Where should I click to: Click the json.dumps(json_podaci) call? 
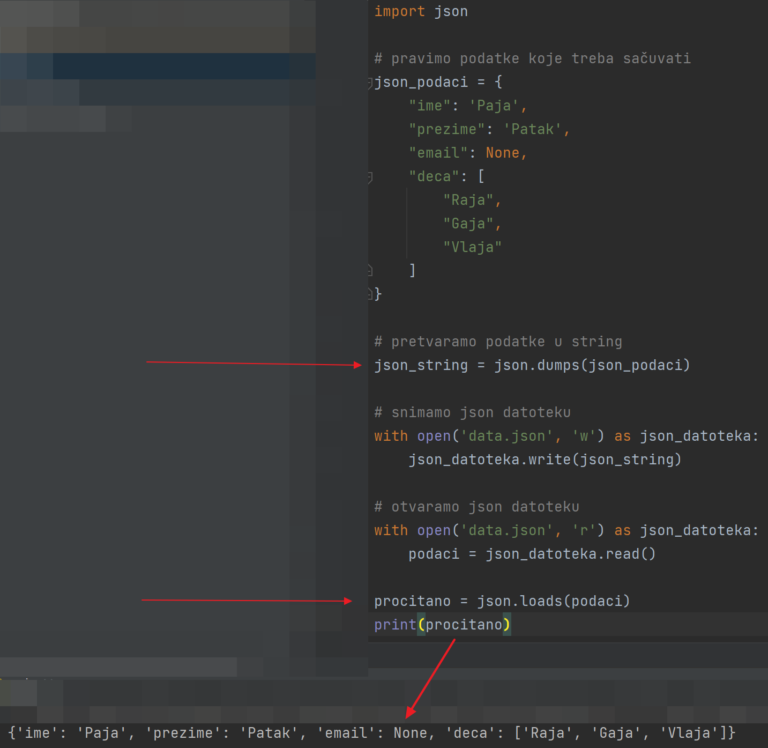(592, 365)
